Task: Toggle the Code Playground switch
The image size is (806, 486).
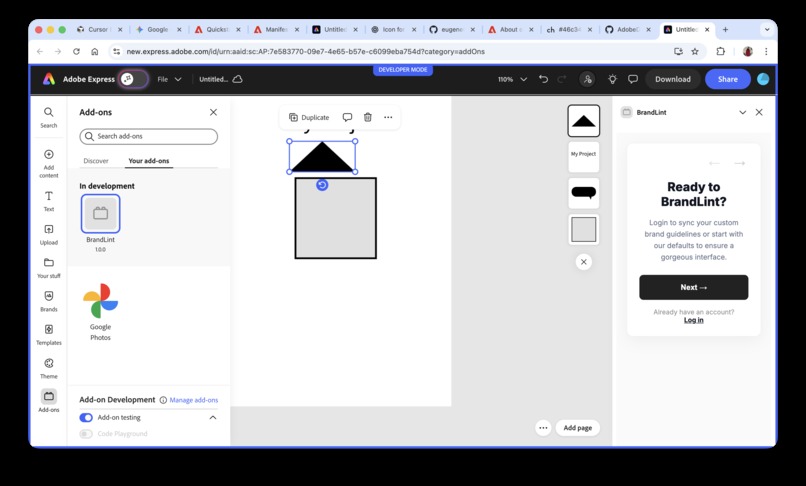Action: click(86, 434)
